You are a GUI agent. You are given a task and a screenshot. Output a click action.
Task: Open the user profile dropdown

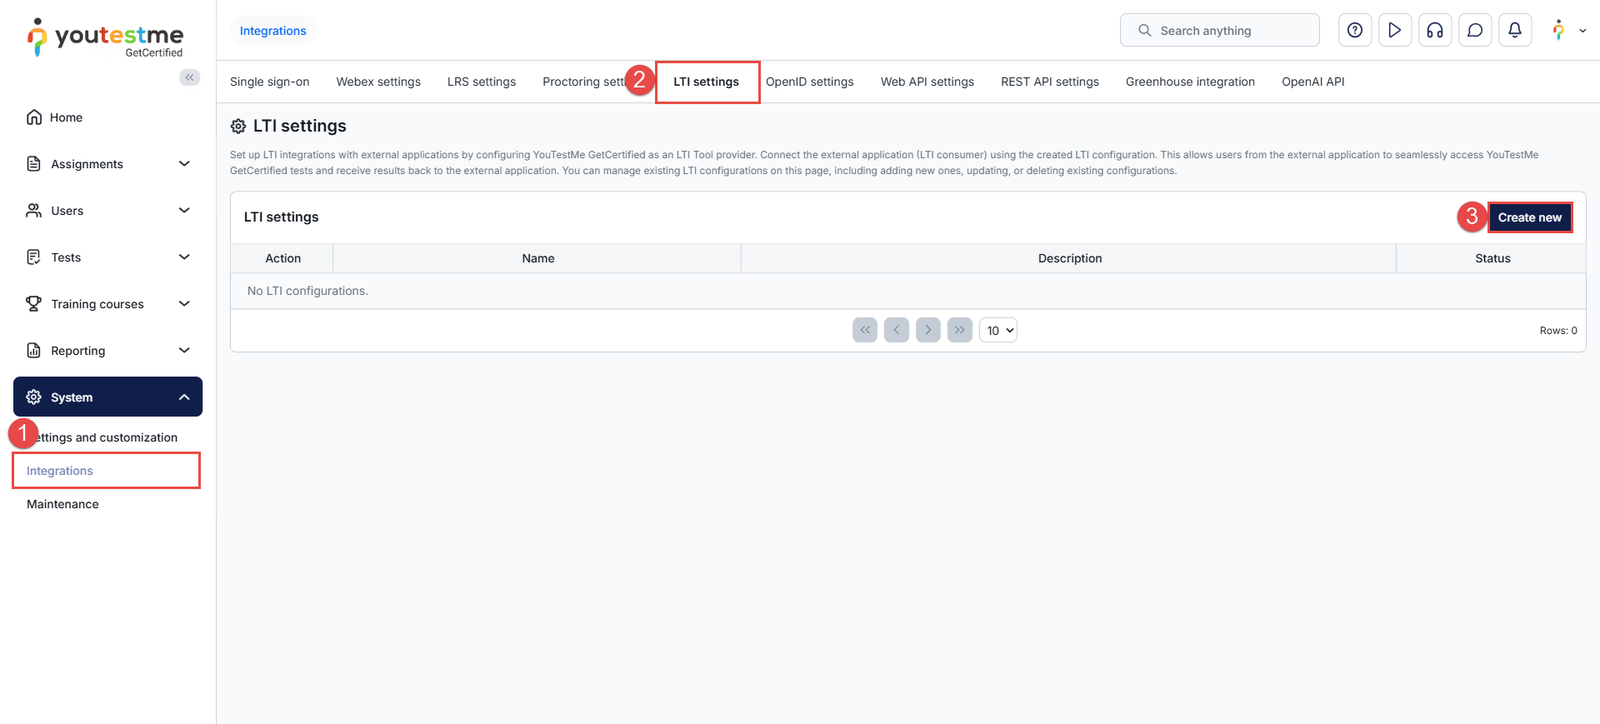1568,30
